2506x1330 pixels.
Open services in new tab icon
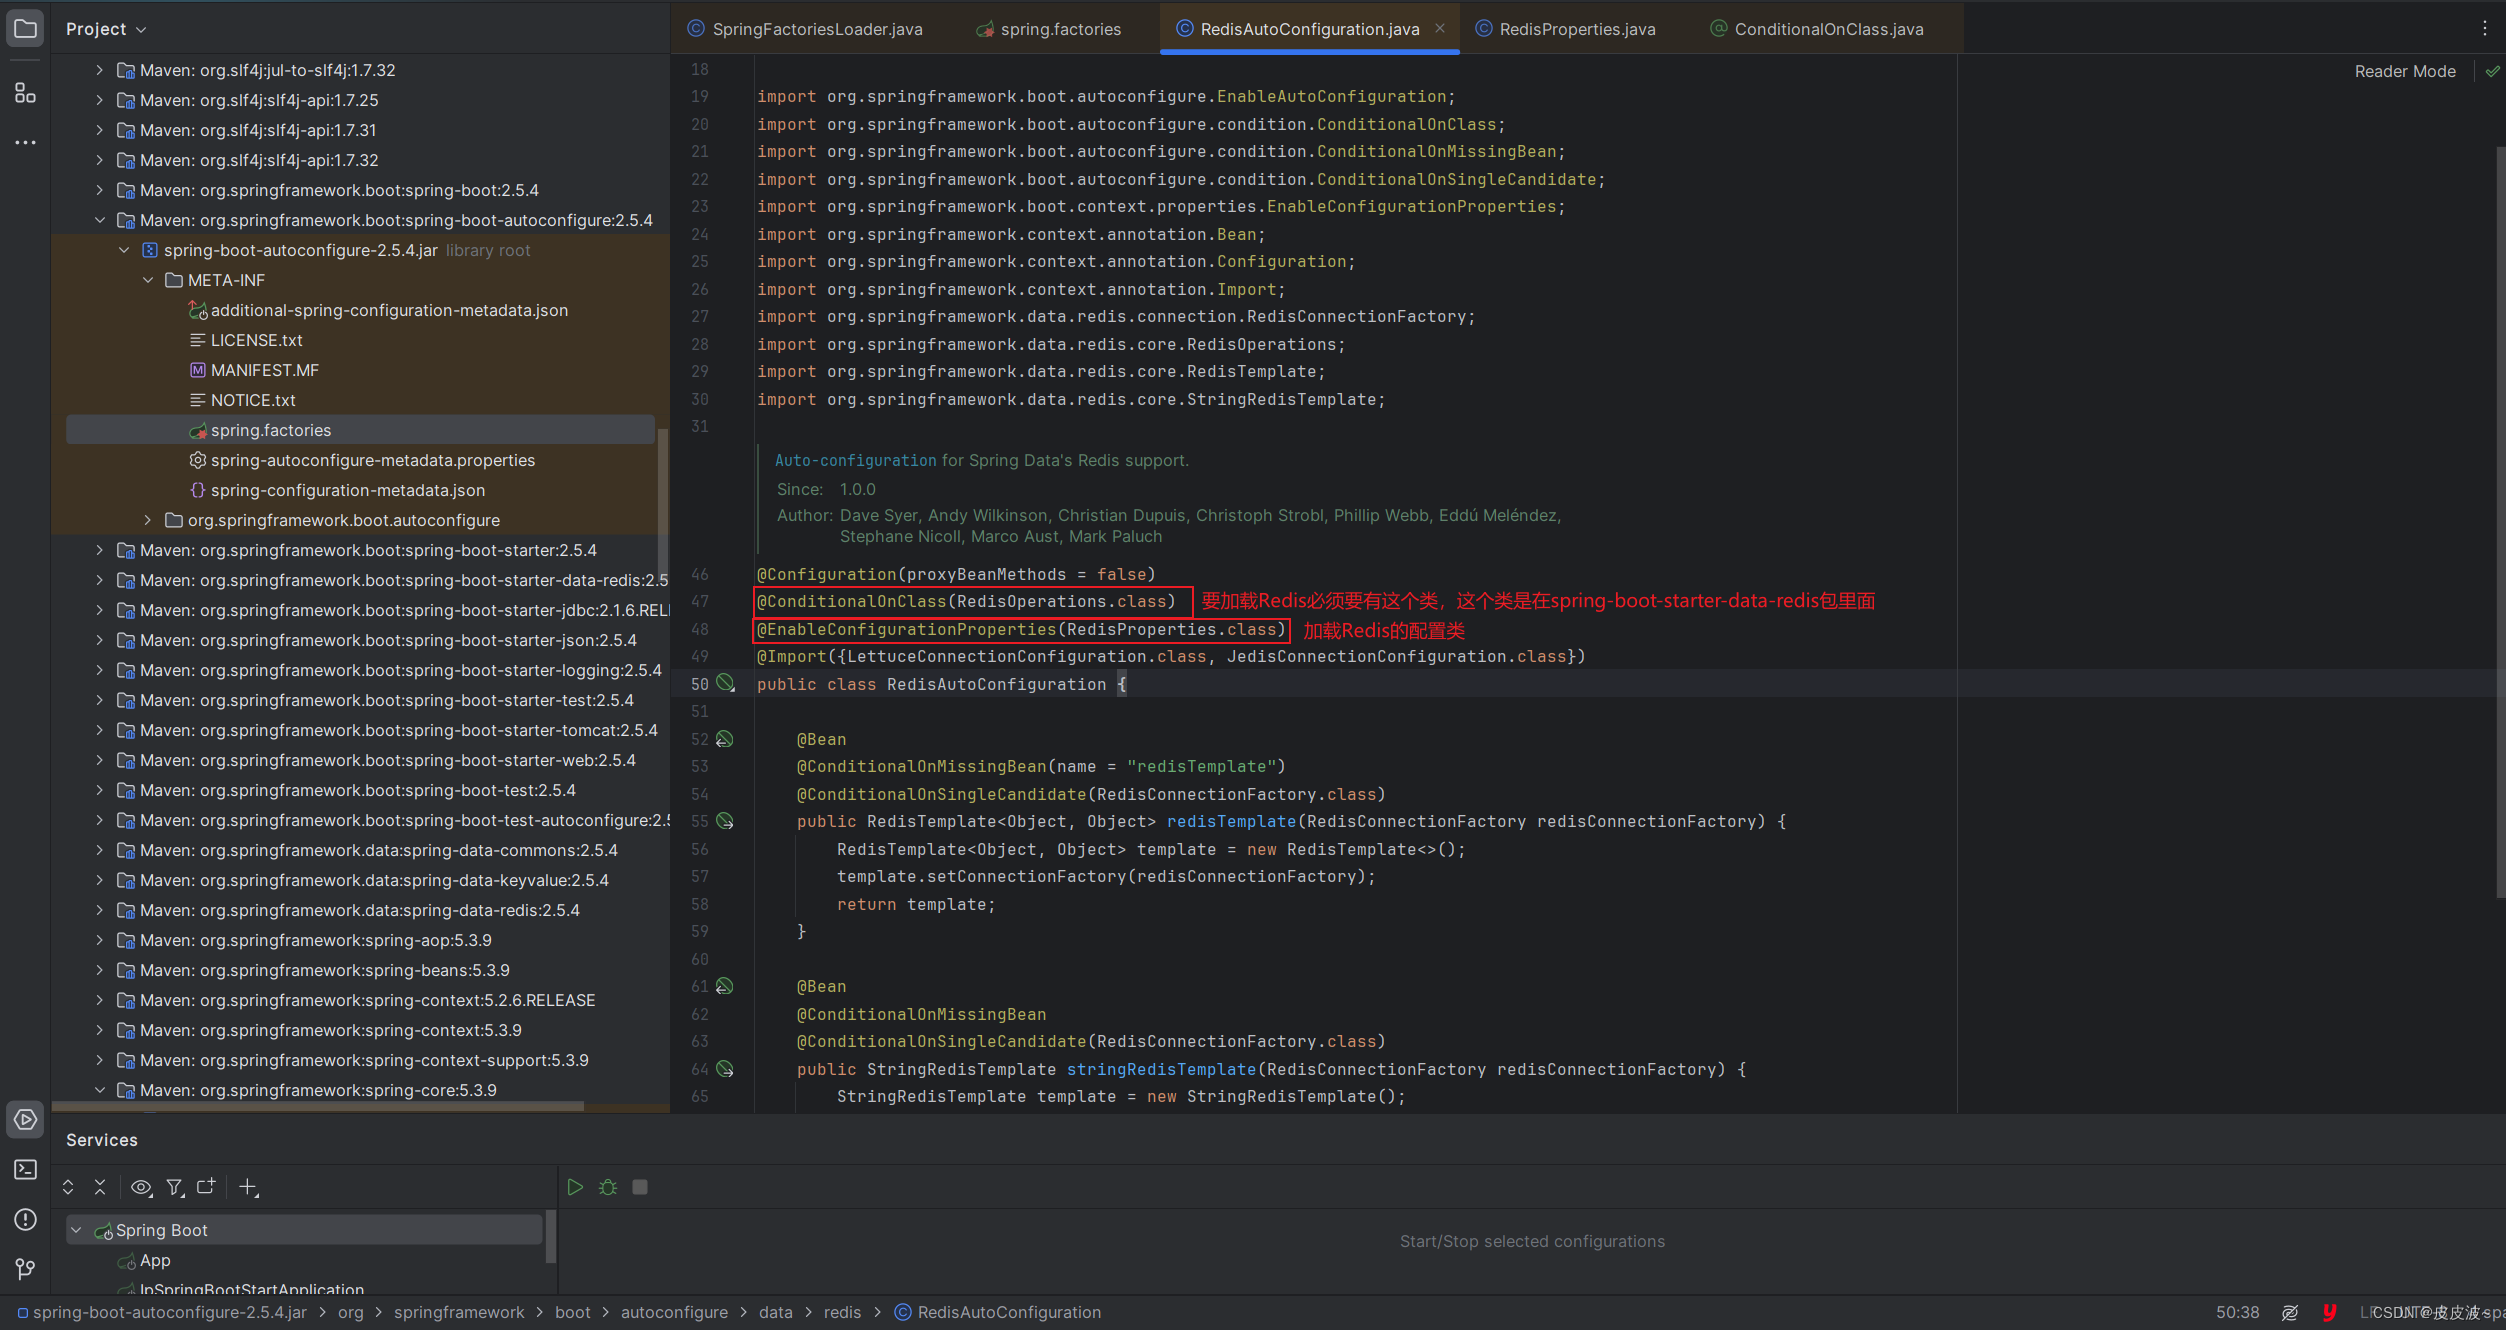point(206,1187)
